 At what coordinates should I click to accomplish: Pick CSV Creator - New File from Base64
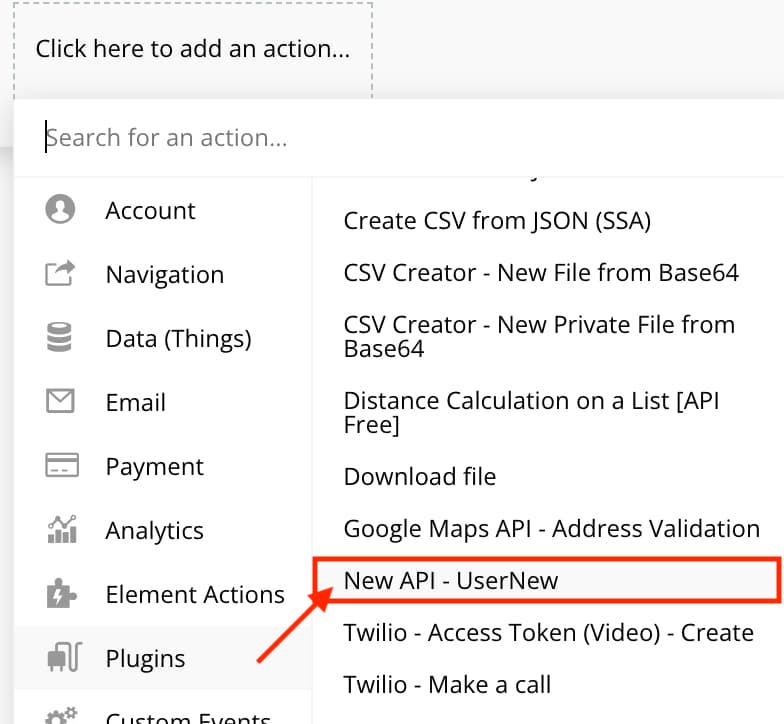[541, 272]
